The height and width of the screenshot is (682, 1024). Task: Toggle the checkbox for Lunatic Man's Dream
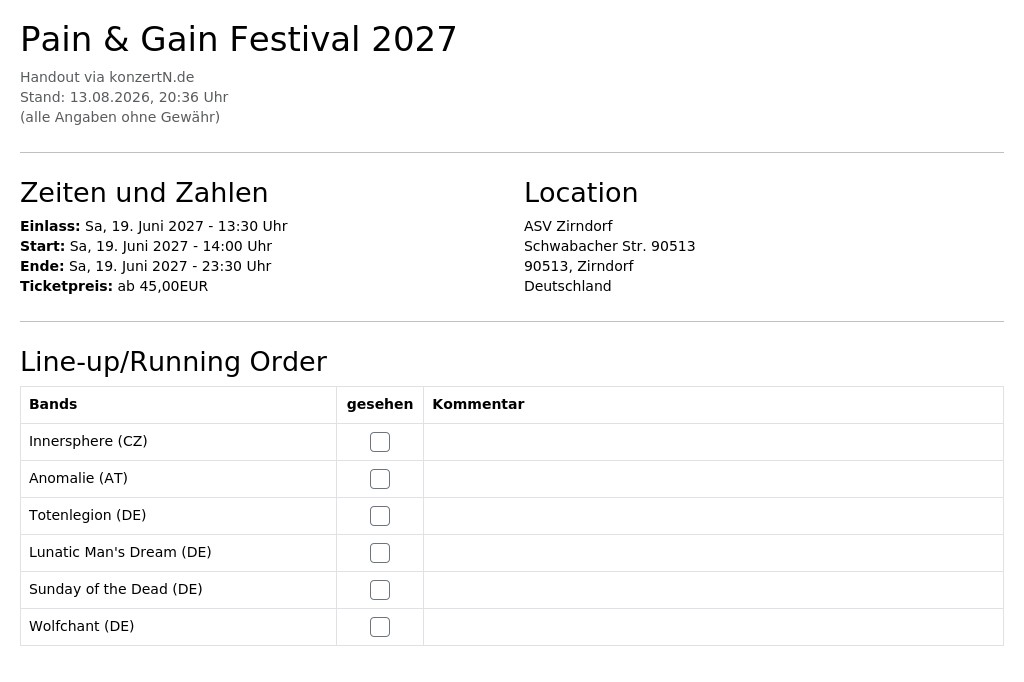(379, 553)
